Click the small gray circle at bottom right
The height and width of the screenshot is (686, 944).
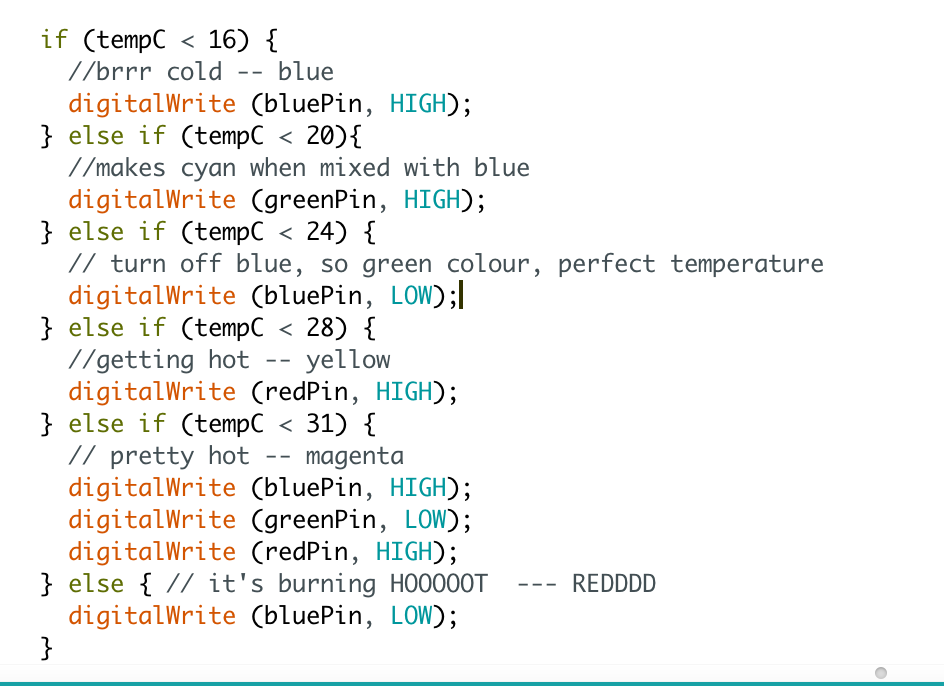[x=881, y=673]
